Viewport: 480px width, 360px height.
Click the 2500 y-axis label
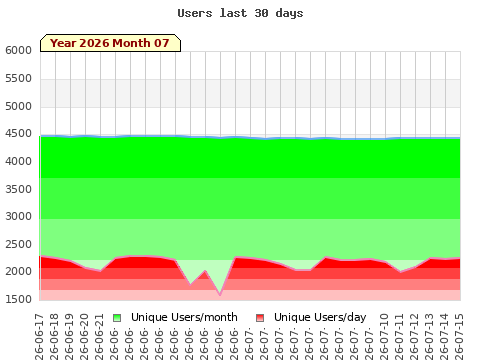(x=18, y=244)
